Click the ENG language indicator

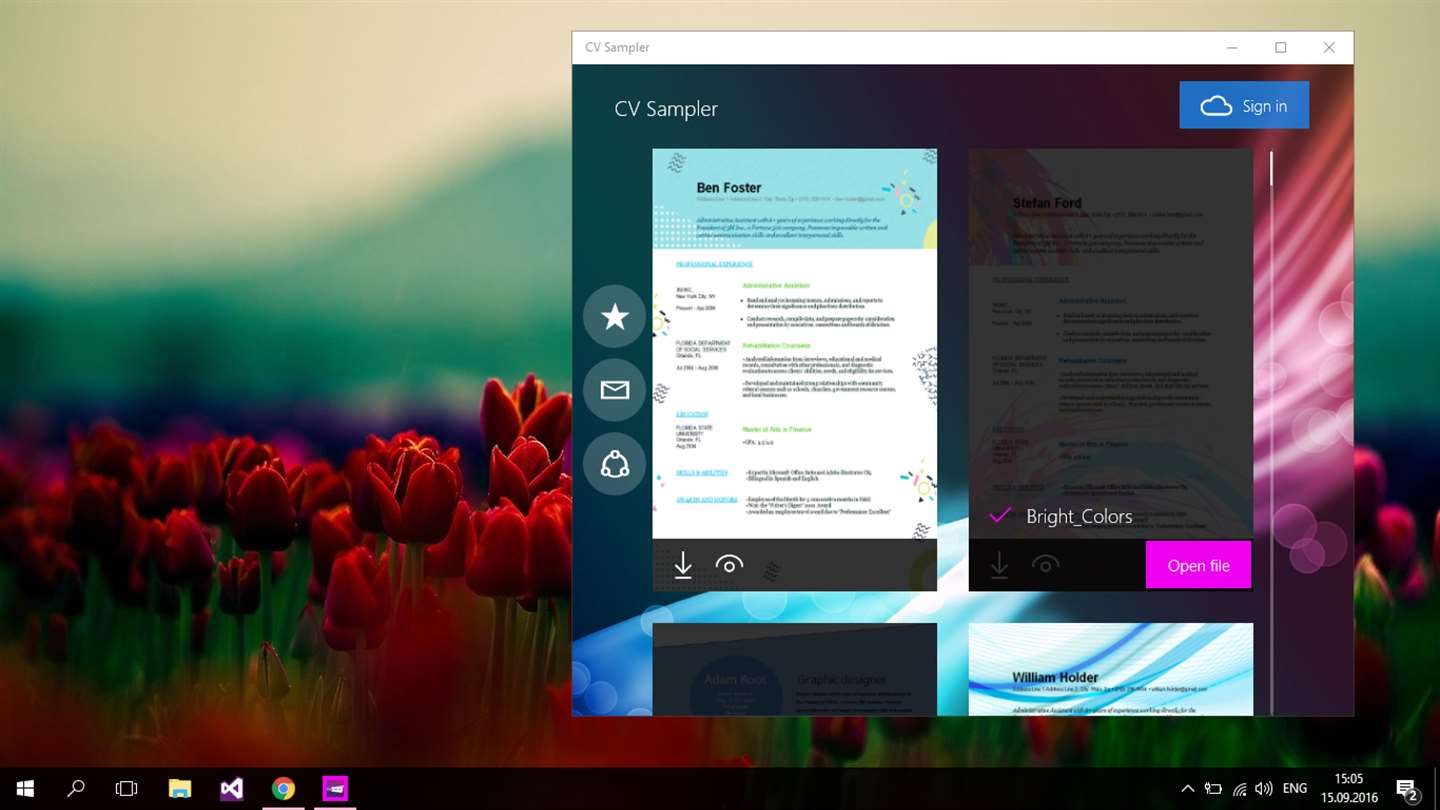point(1295,789)
